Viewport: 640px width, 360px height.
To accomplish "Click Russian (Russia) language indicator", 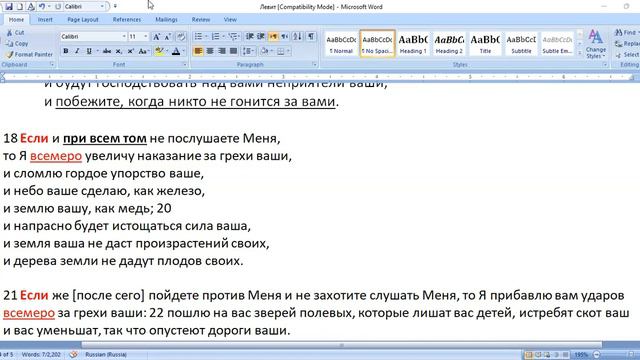I will point(106,355).
